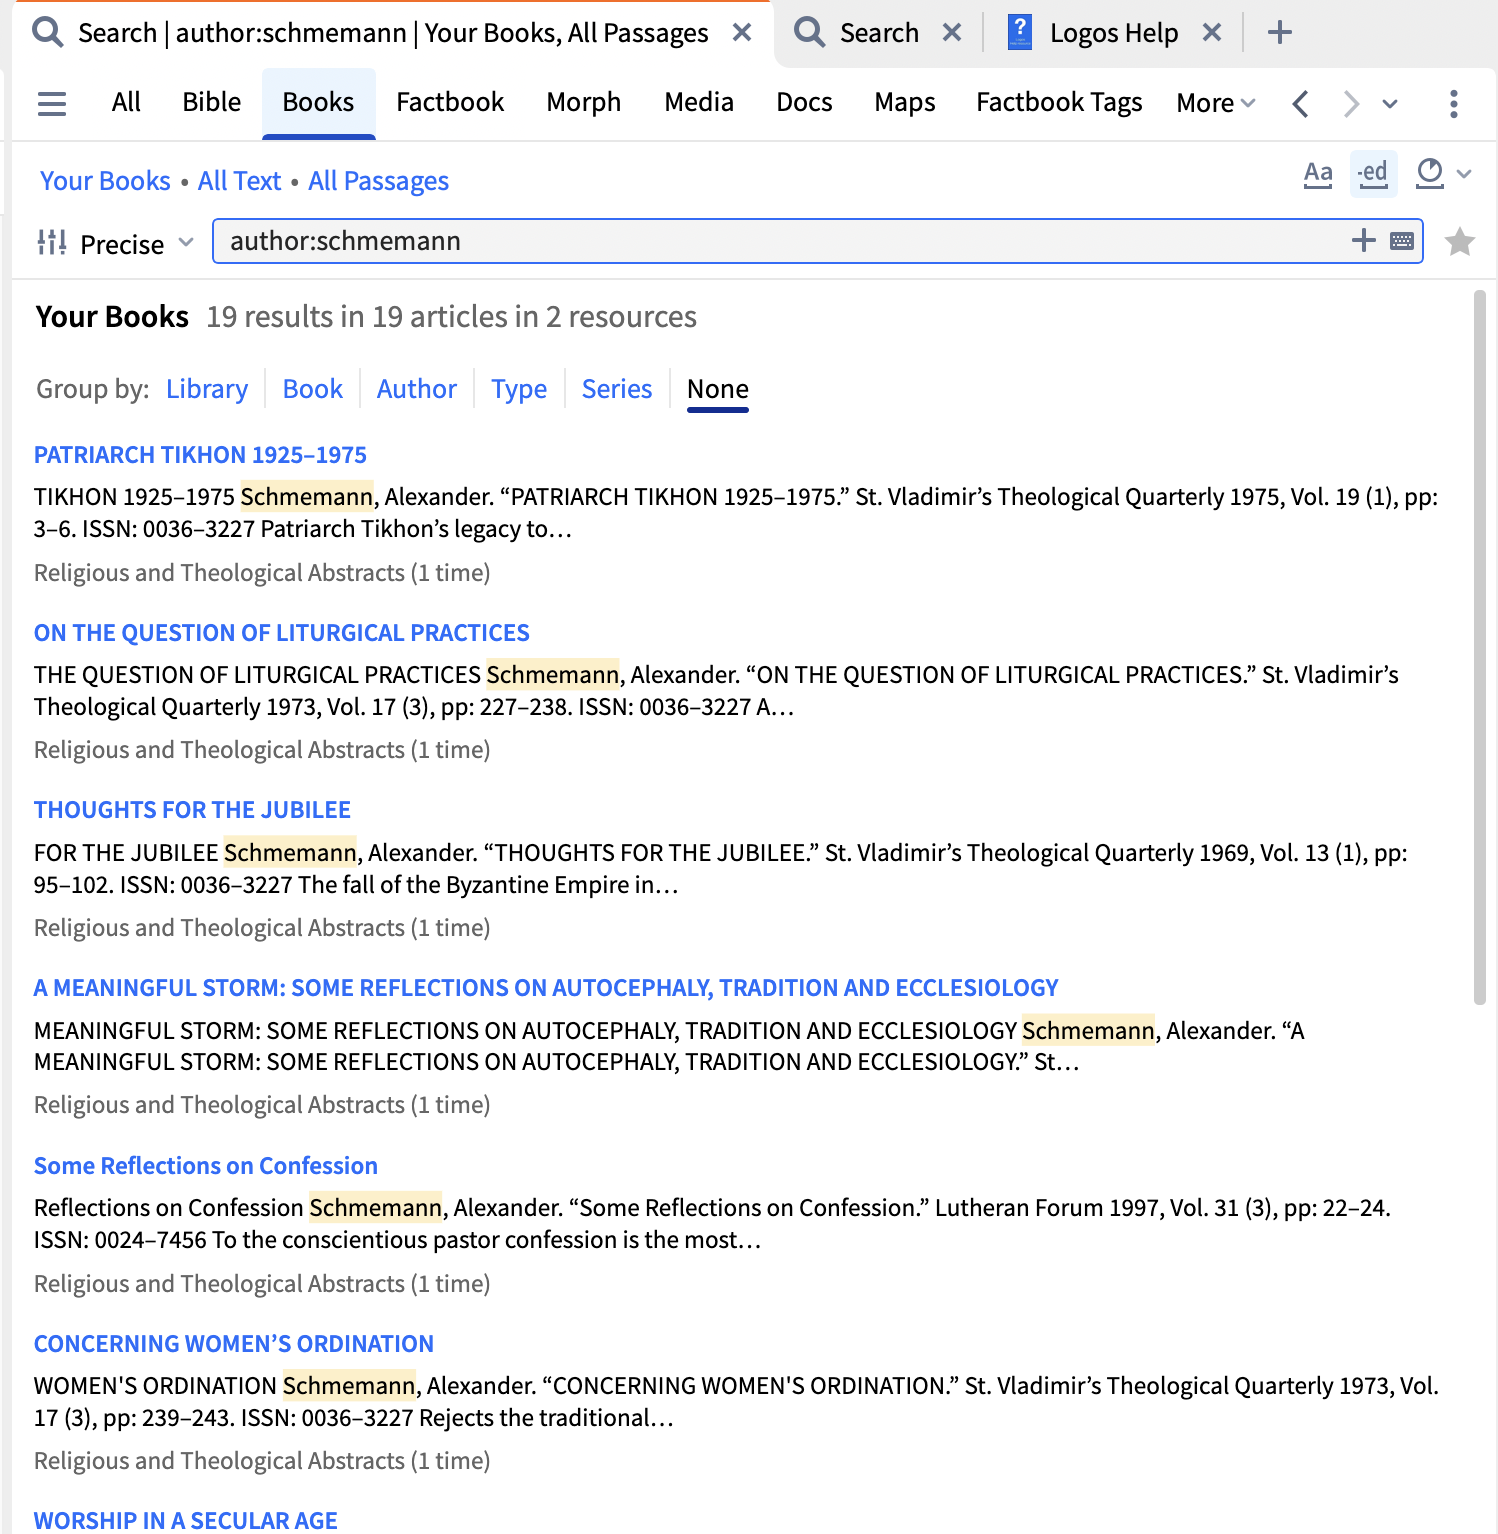Screen dimensions: 1498x1534
Task: Select the Docs search type
Action: pyautogui.click(x=804, y=102)
